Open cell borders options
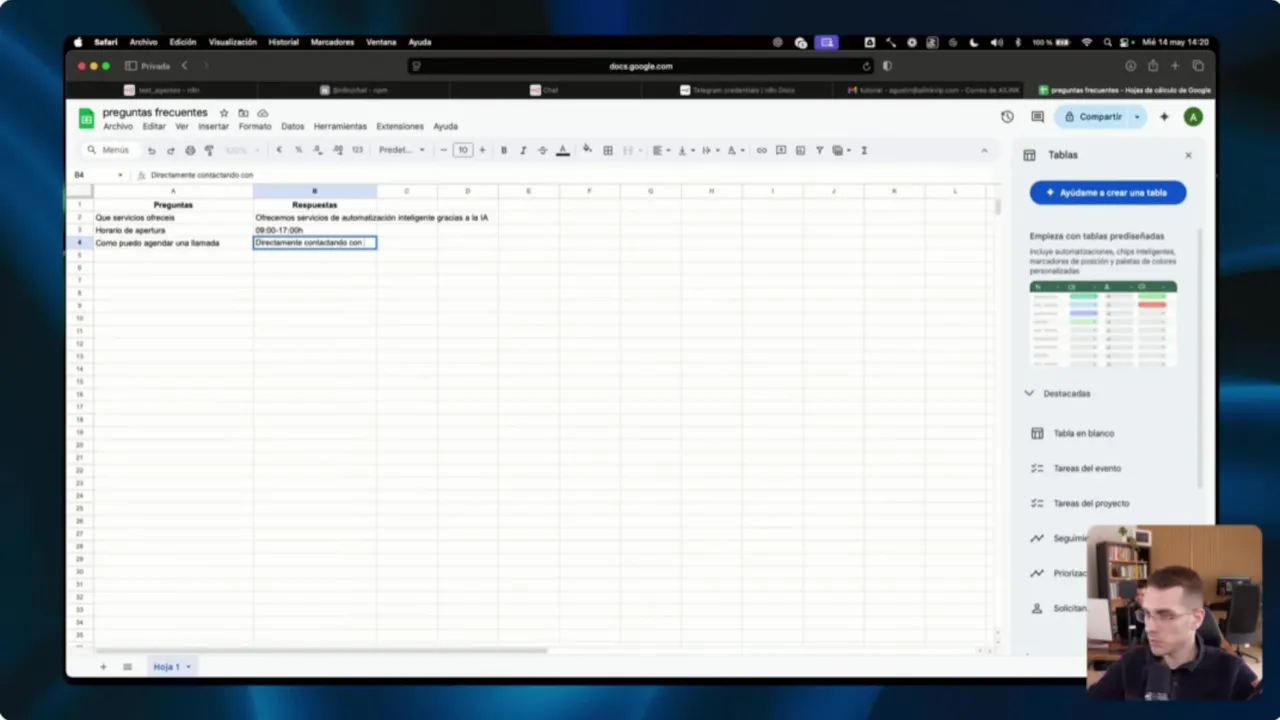This screenshot has width=1280, height=720. point(607,150)
